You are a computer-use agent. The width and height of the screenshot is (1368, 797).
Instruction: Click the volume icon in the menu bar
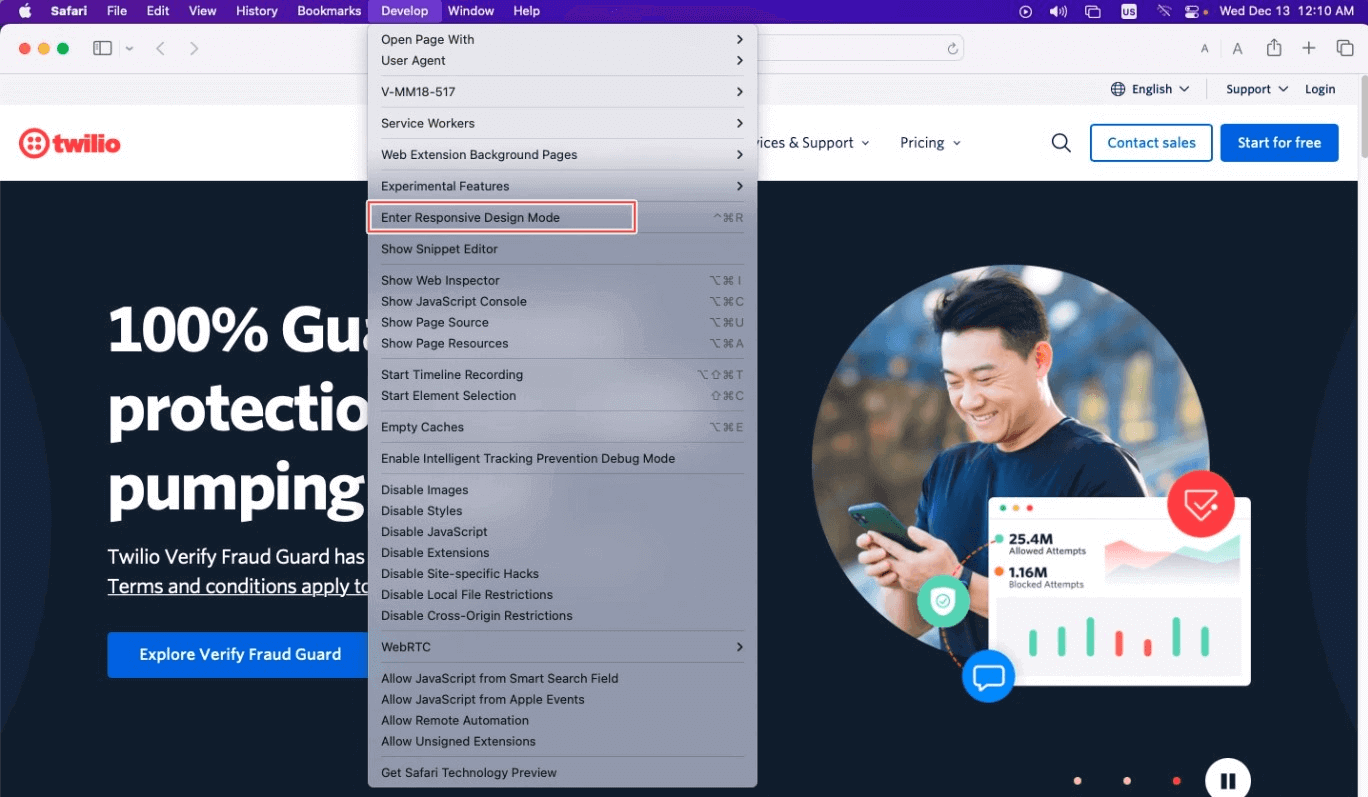[1058, 11]
